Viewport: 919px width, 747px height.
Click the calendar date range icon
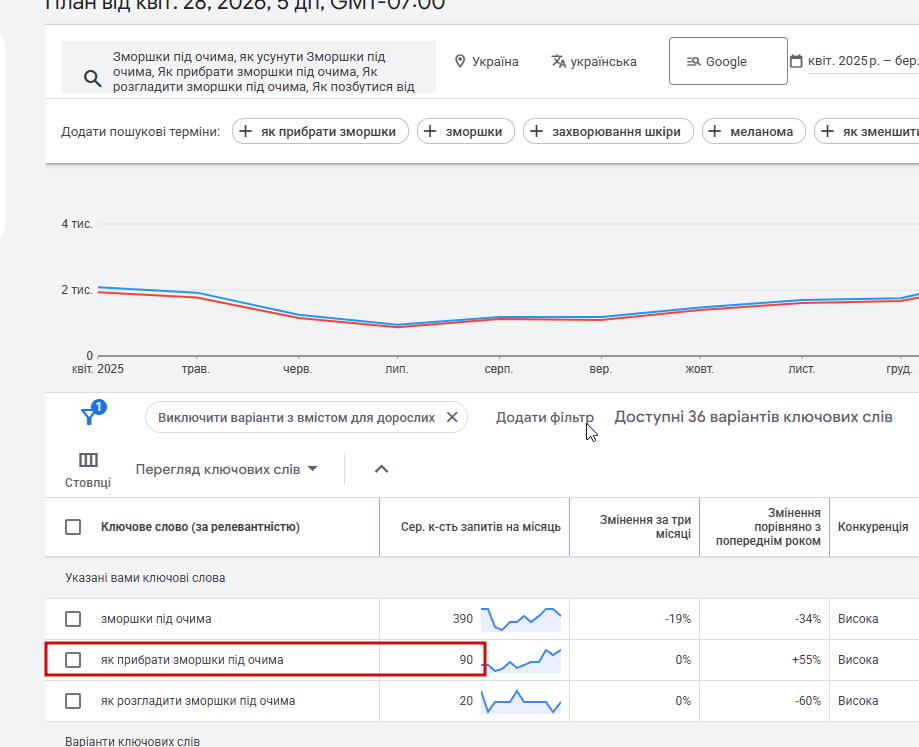coord(796,61)
